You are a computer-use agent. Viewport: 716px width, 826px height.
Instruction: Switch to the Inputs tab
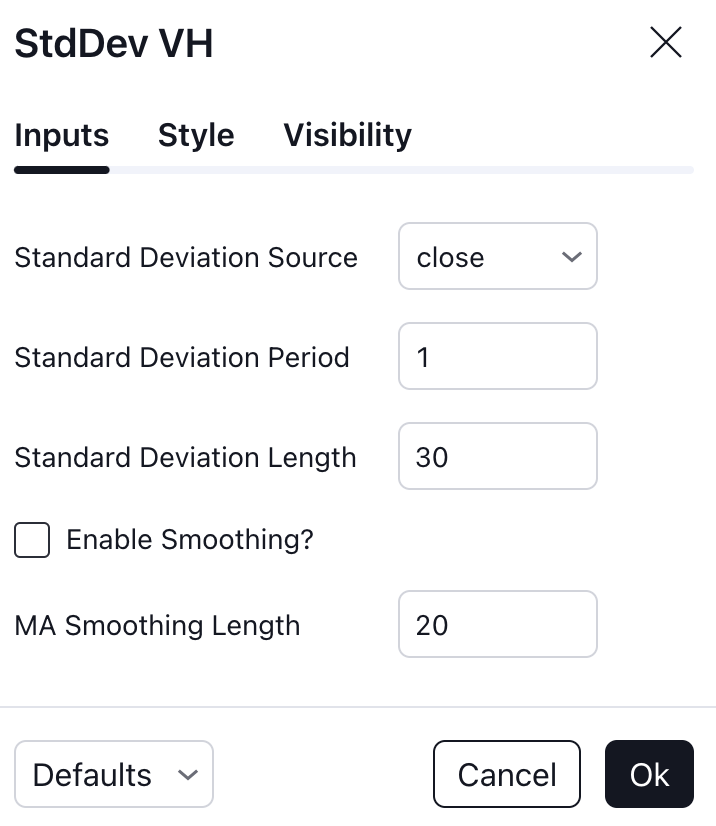click(x=62, y=135)
